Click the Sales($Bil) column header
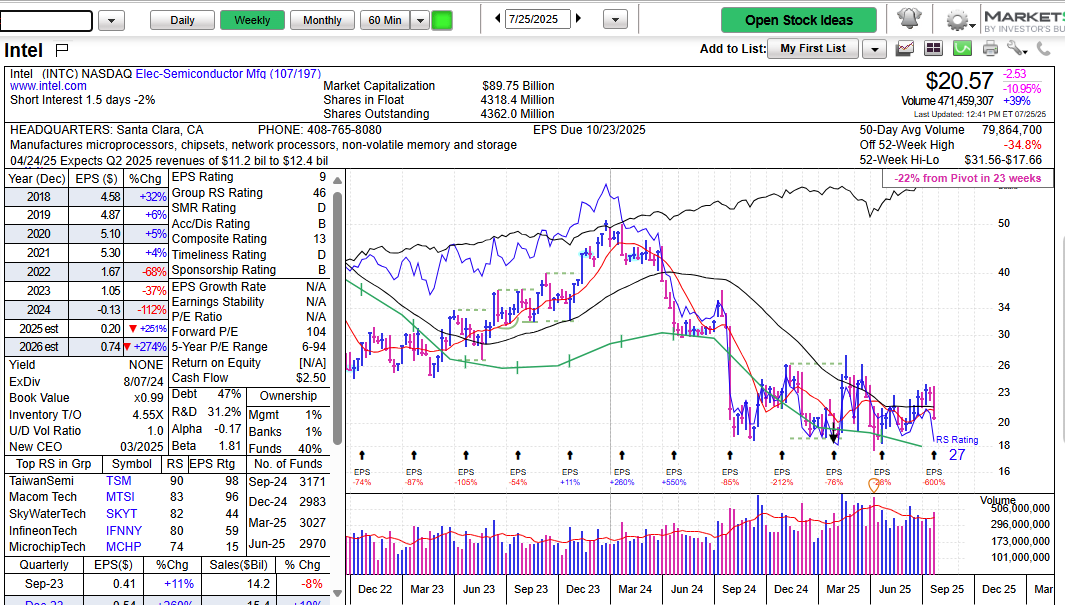The height and width of the screenshot is (605, 1065). (238, 565)
